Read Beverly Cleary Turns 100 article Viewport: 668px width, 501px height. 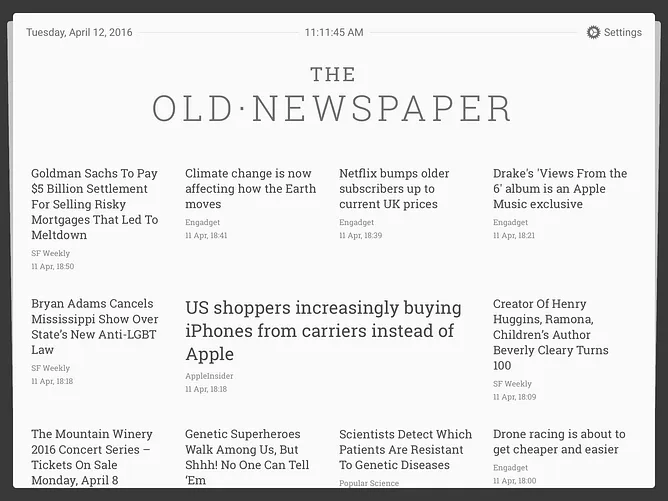550,335
